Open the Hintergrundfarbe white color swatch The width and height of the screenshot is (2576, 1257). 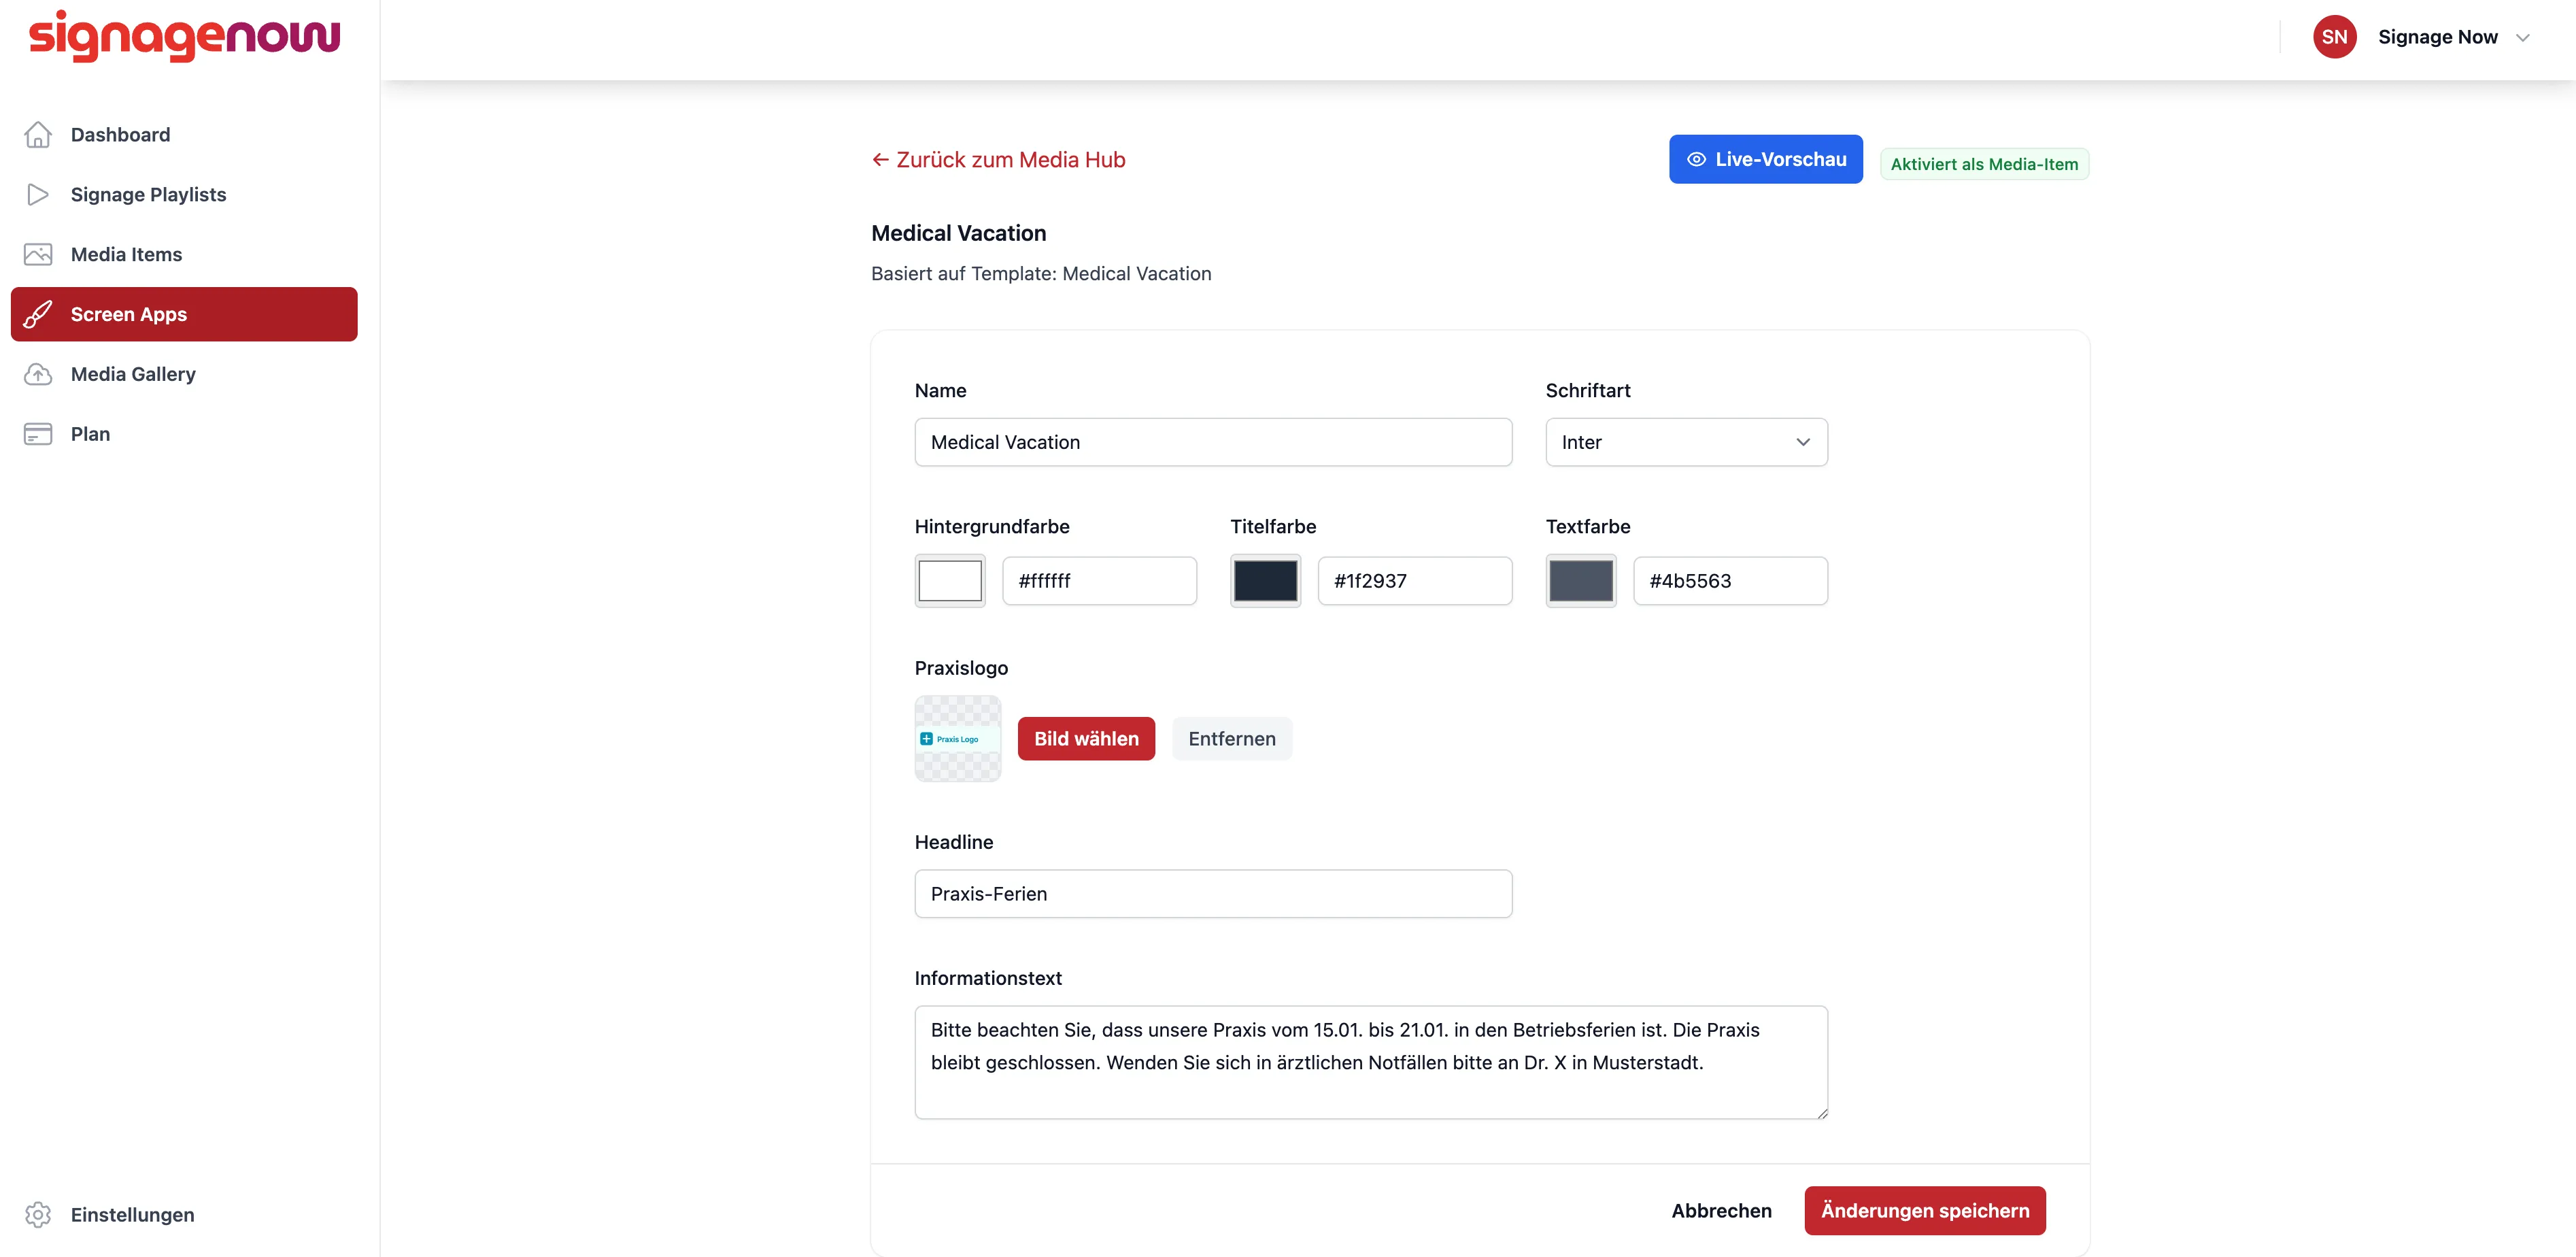tap(950, 581)
